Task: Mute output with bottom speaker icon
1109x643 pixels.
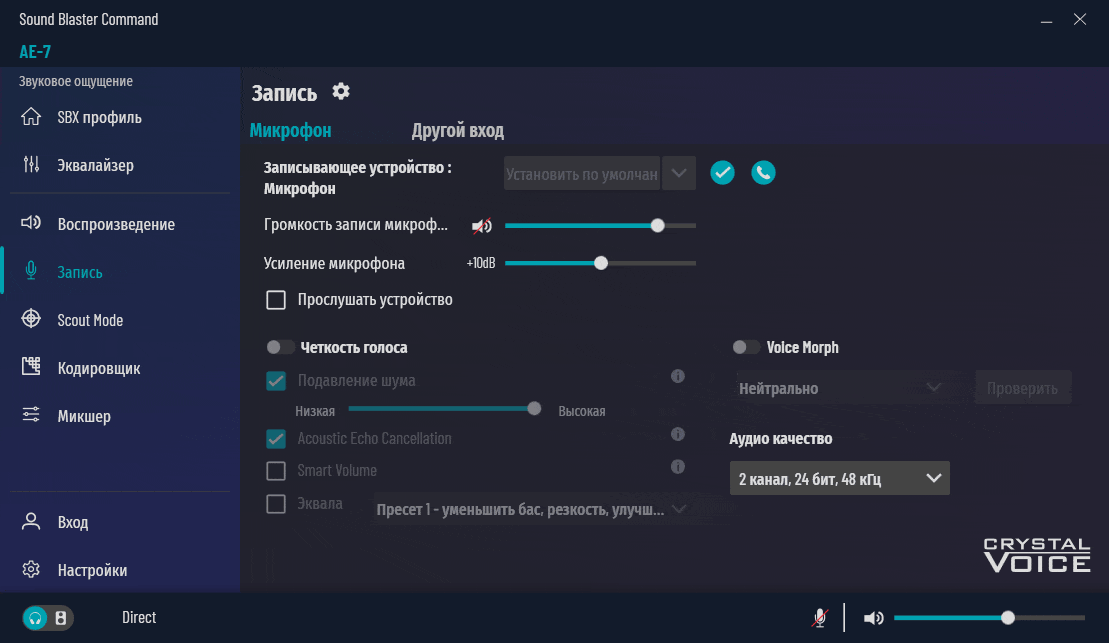Action: point(873,618)
